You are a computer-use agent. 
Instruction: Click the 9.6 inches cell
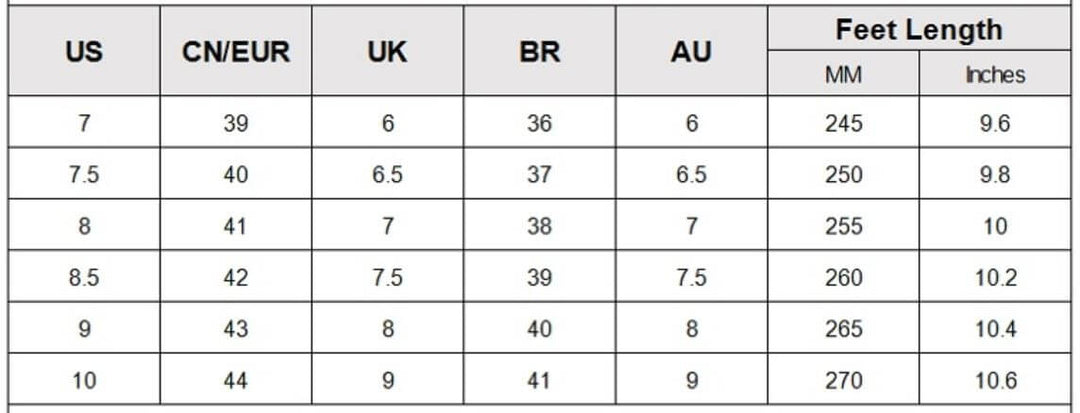tap(995, 124)
